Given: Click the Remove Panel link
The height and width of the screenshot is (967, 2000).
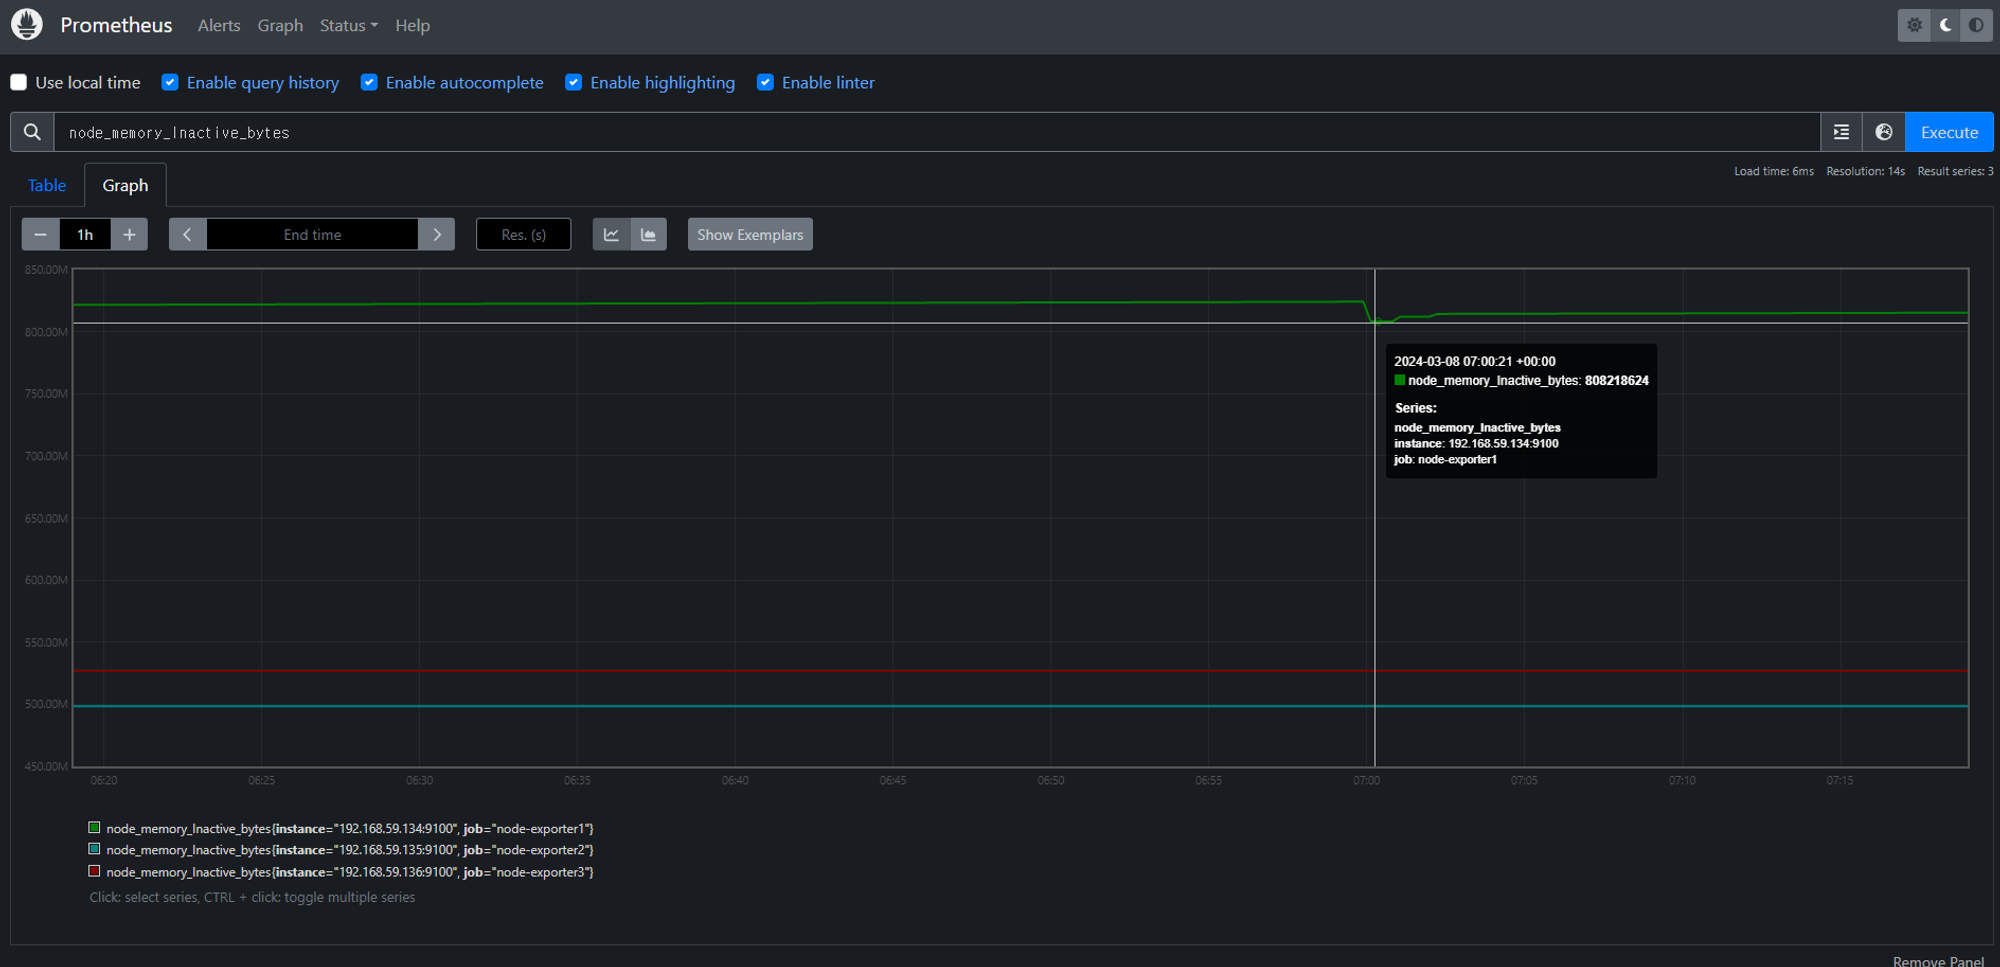Looking at the screenshot, I should pos(1938,960).
